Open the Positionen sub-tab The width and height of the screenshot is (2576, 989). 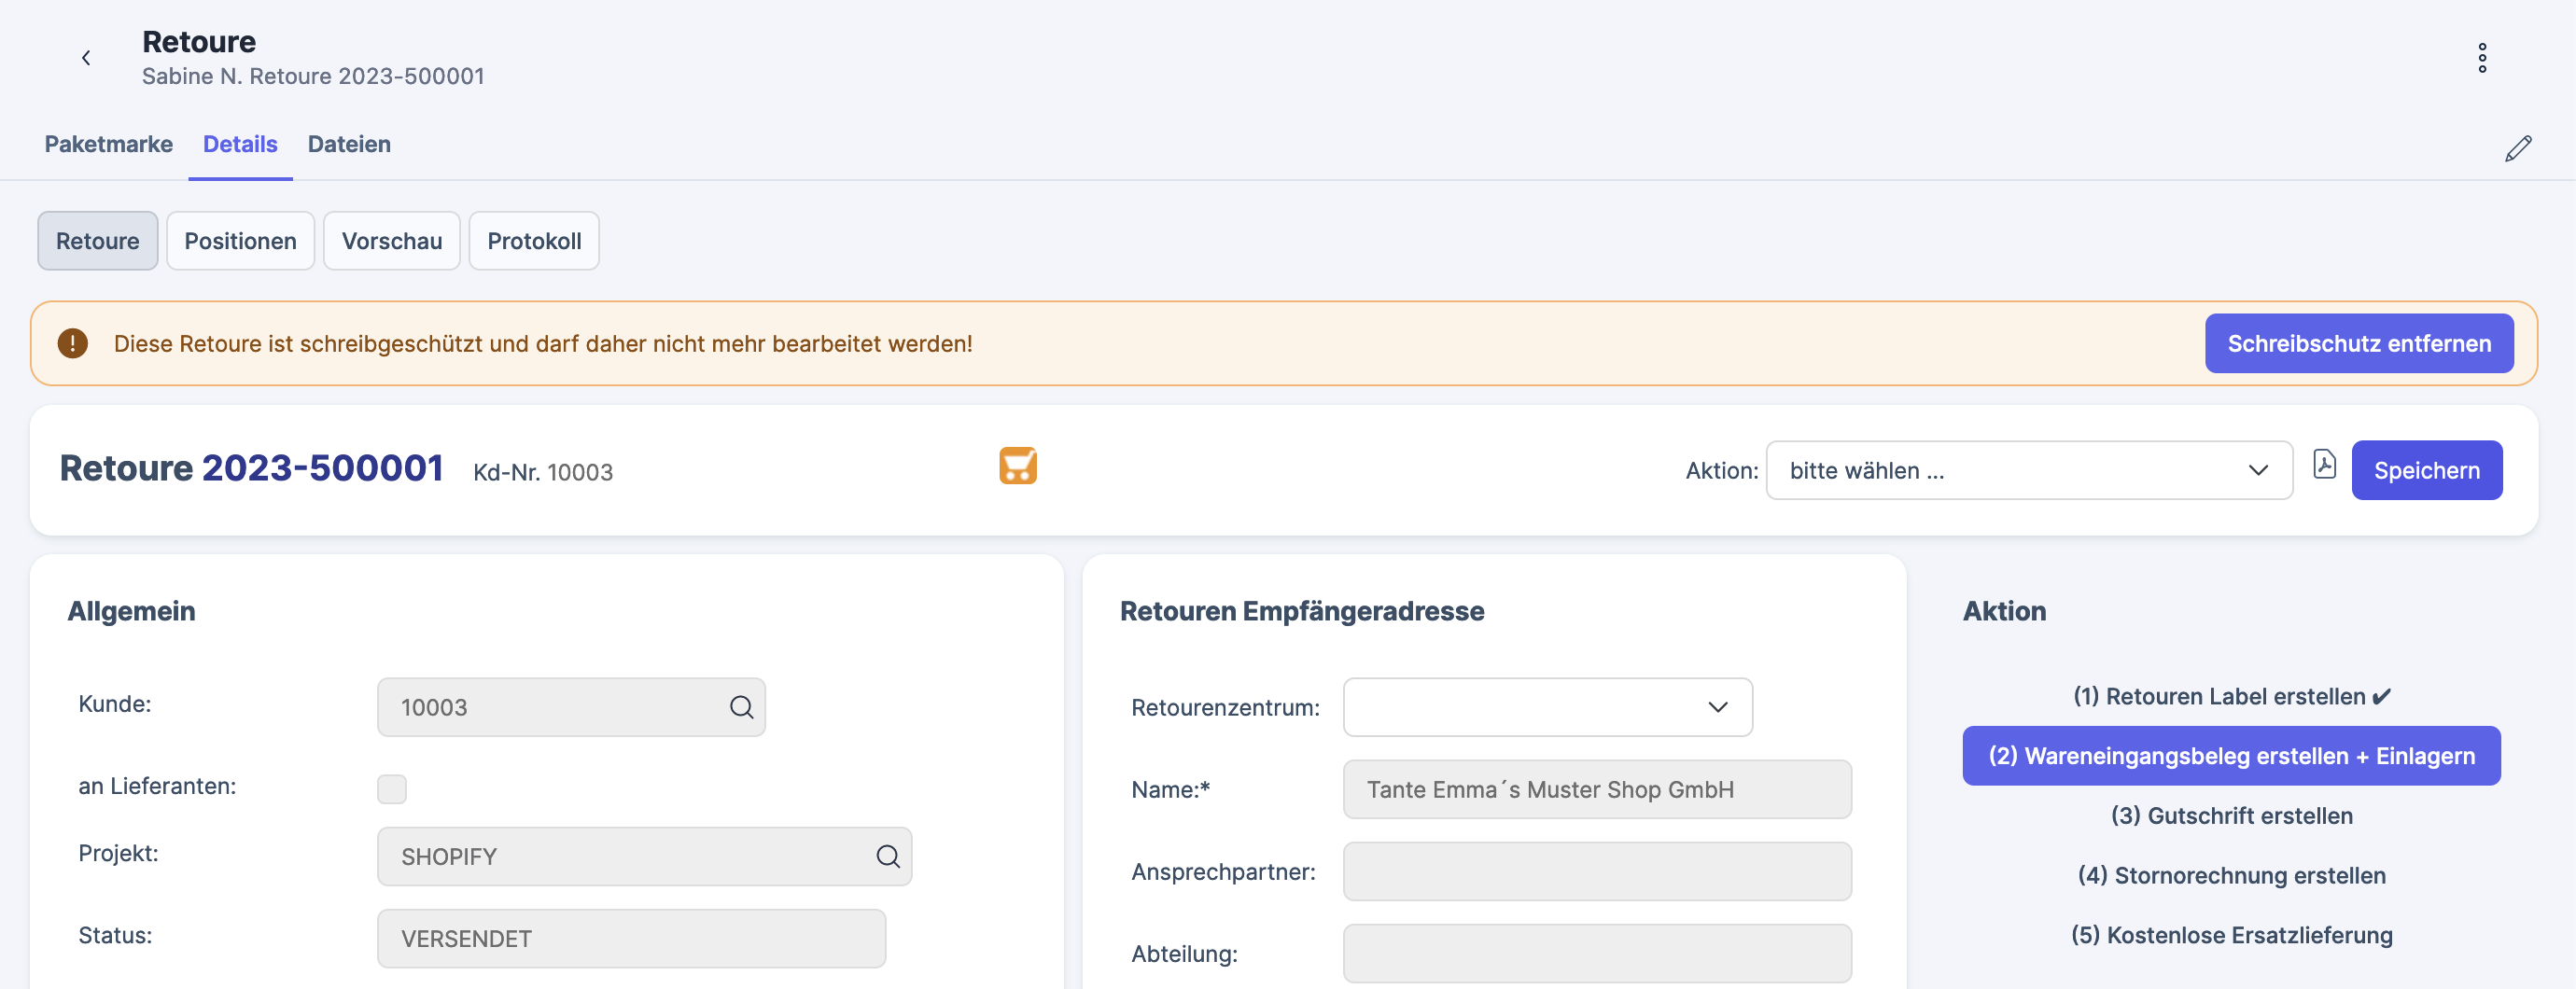[240, 241]
